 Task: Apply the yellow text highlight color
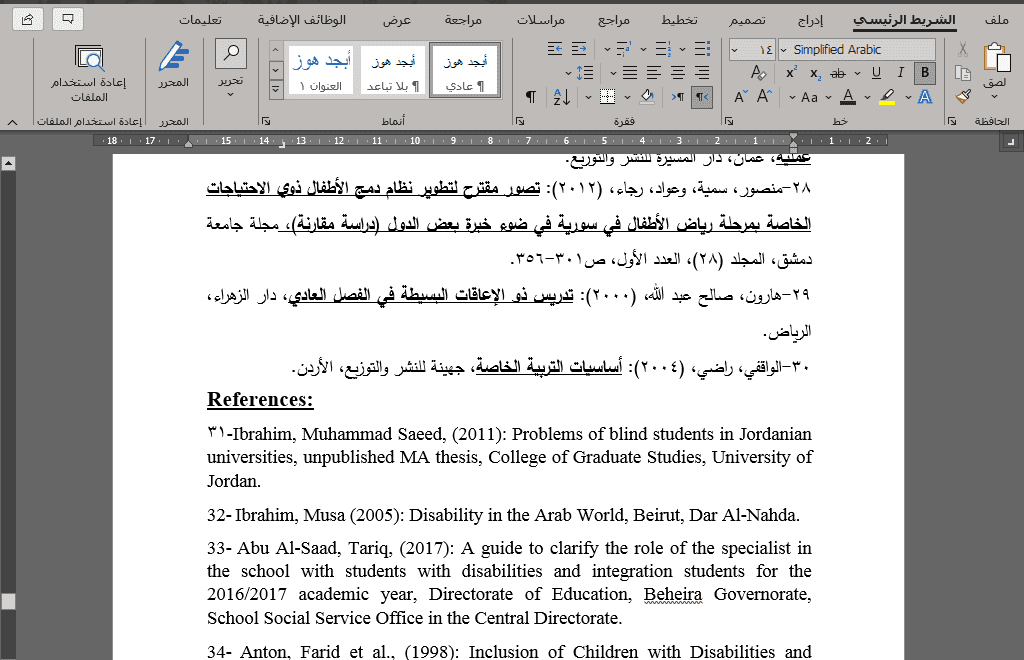click(x=886, y=97)
